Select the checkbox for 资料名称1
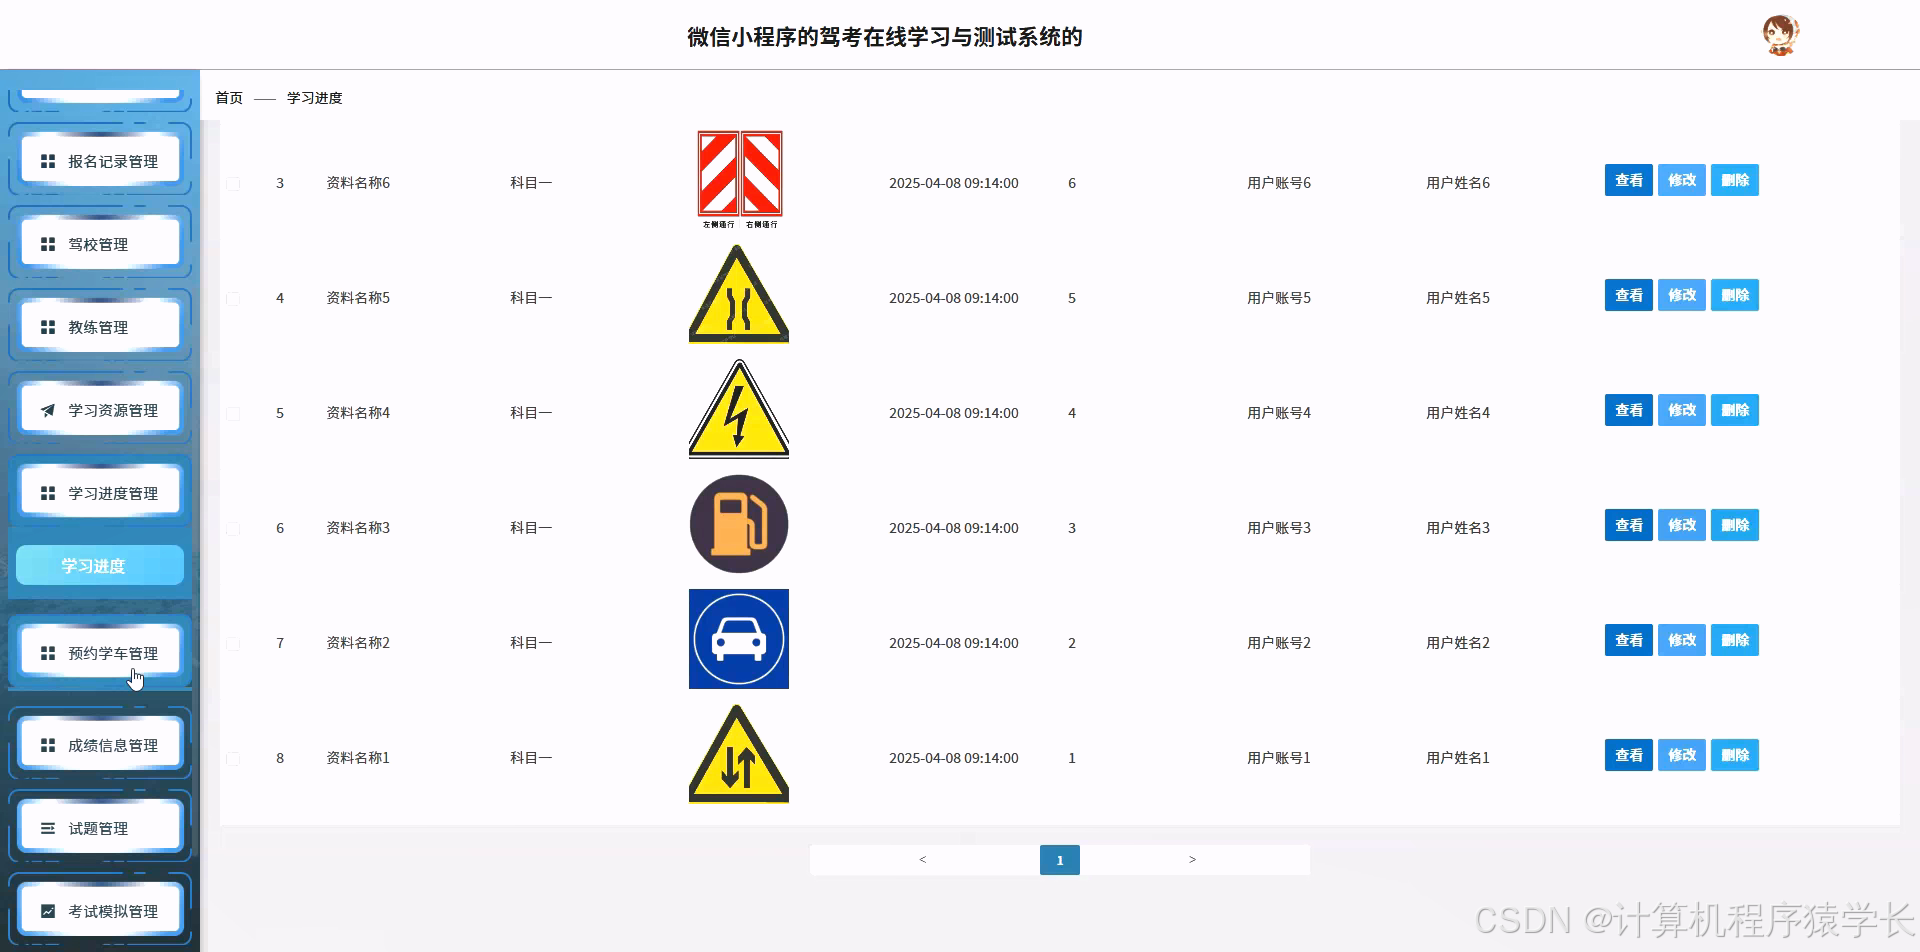 [233, 758]
